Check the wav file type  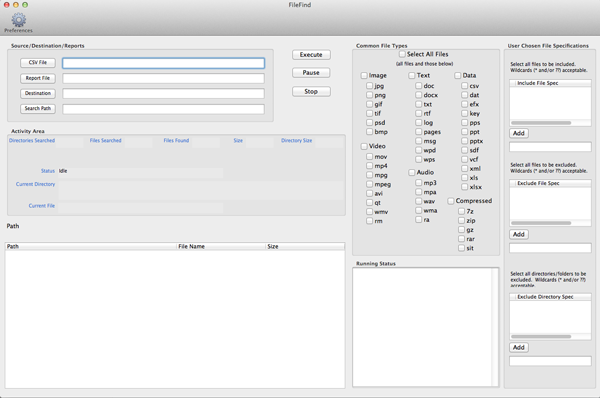coord(419,201)
